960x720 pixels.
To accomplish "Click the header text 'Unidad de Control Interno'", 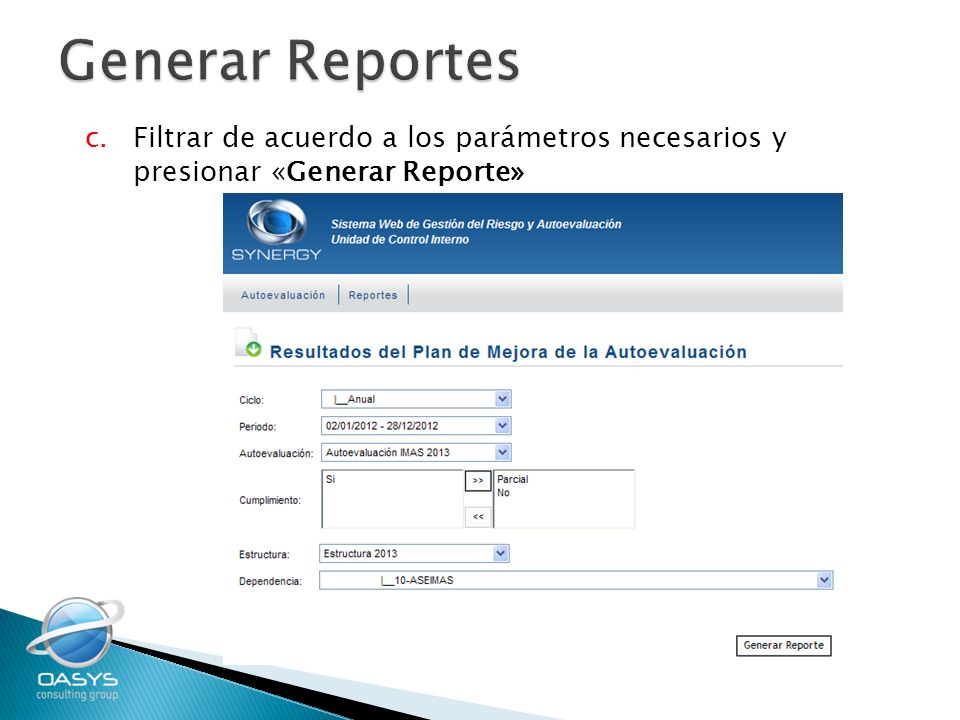I will pyautogui.click(x=400, y=240).
